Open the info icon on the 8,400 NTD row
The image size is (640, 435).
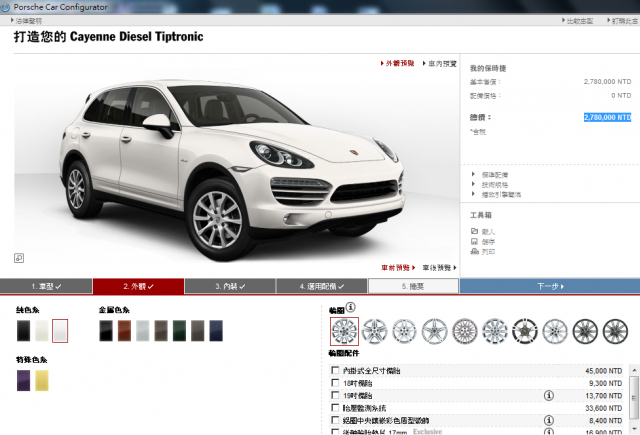(549, 420)
